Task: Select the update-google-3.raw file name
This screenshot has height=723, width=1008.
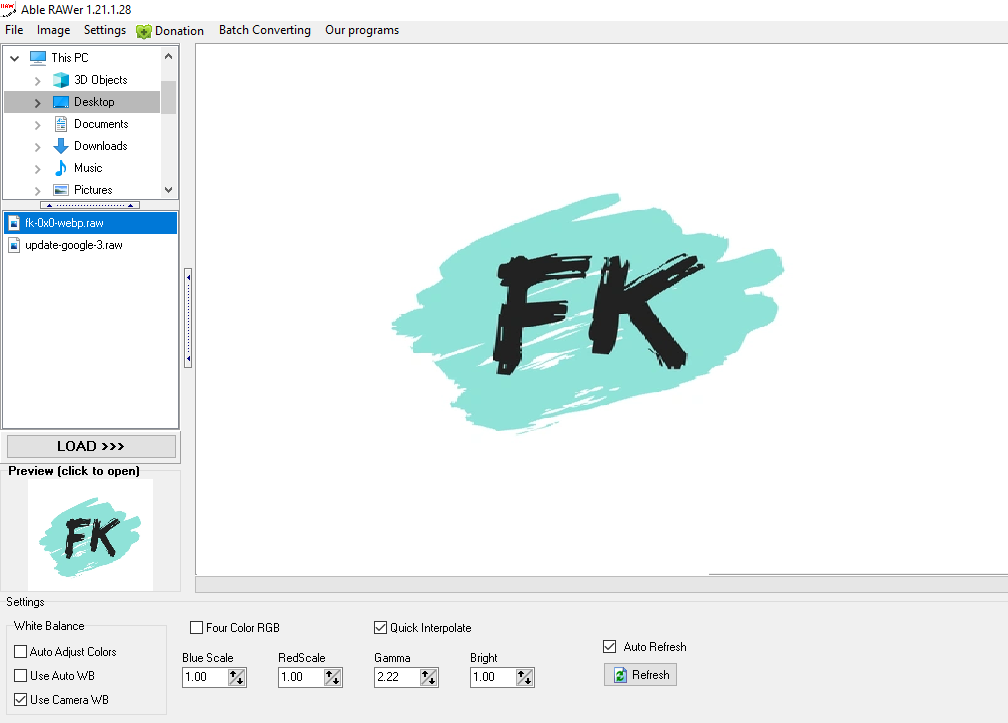Action: [x=74, y=245]
